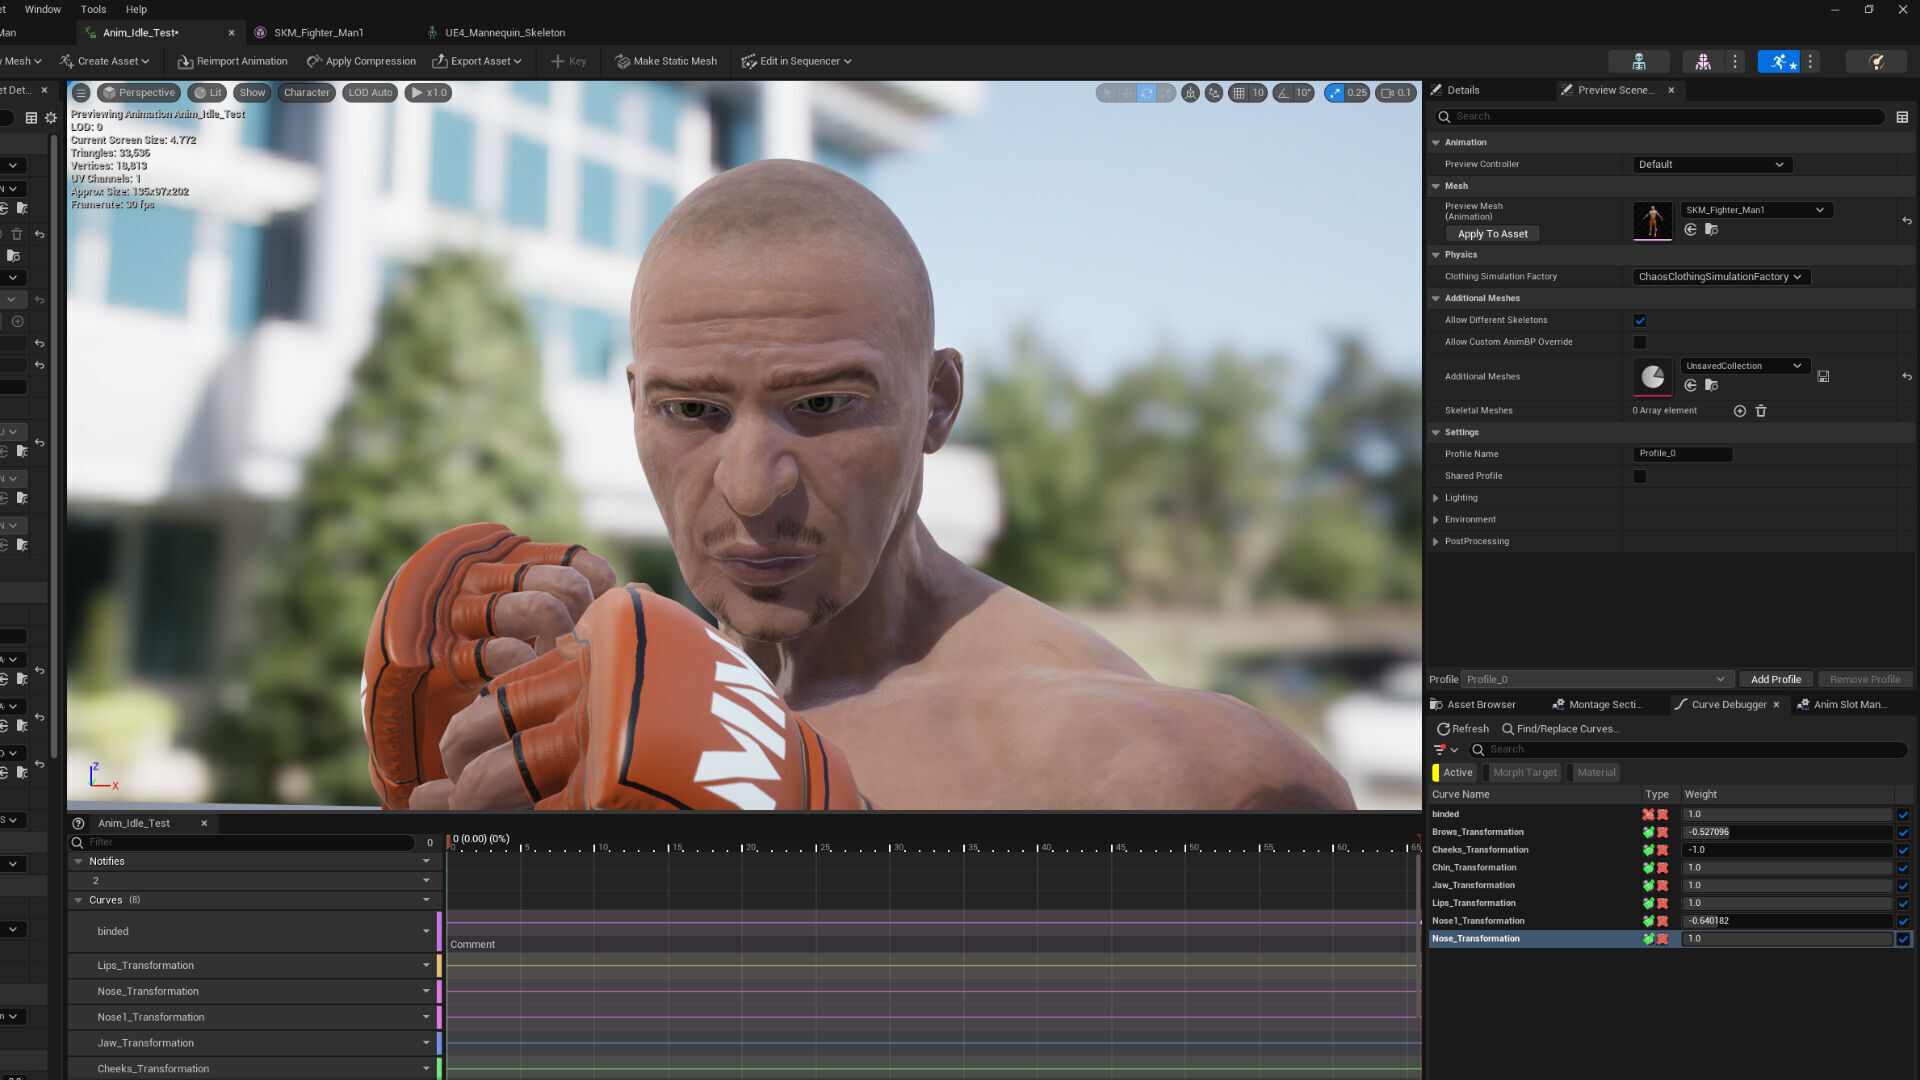Delete the Skeletal Meshes array elements

[1761, 411]
